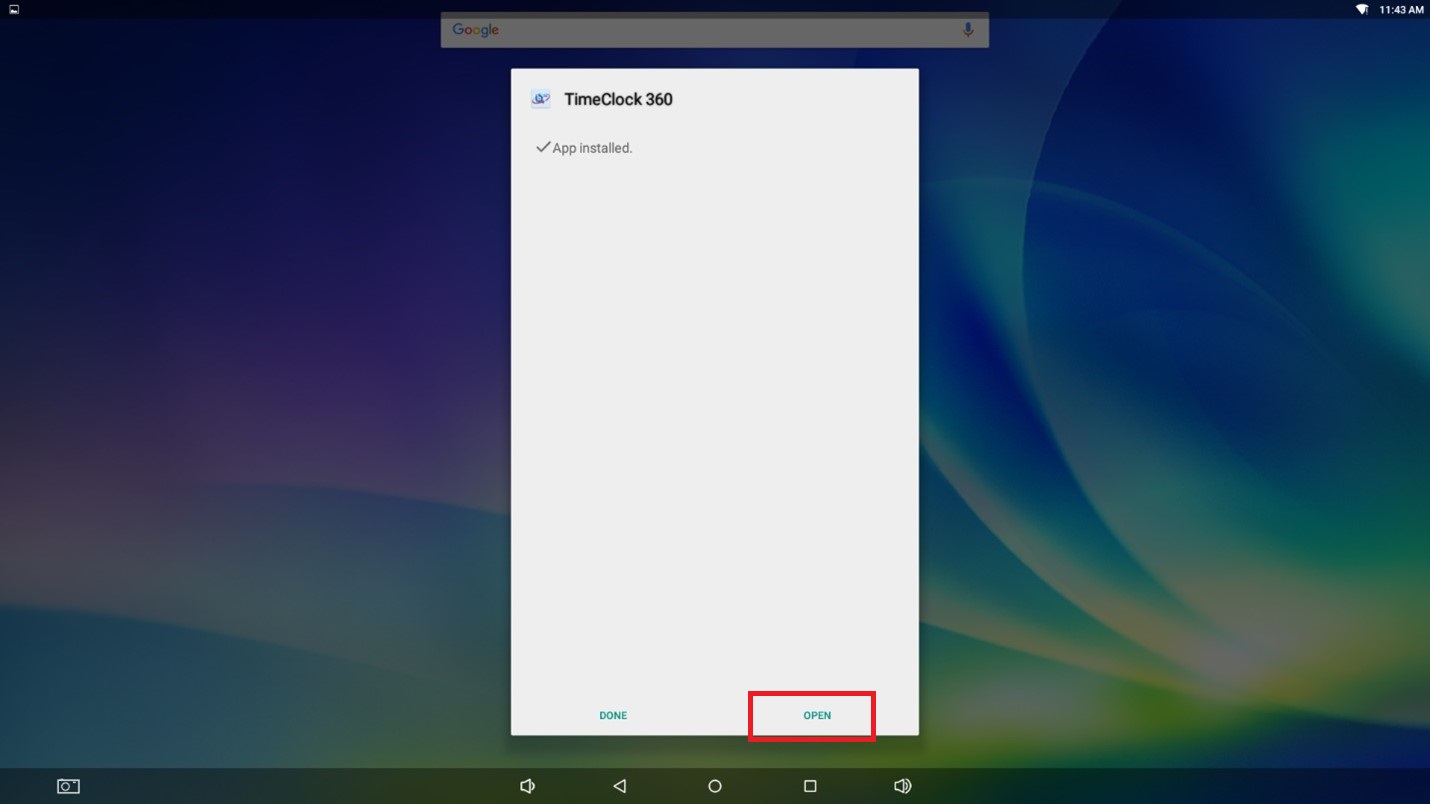Tap the Wi-Fi status icon

pos(1362,9)
